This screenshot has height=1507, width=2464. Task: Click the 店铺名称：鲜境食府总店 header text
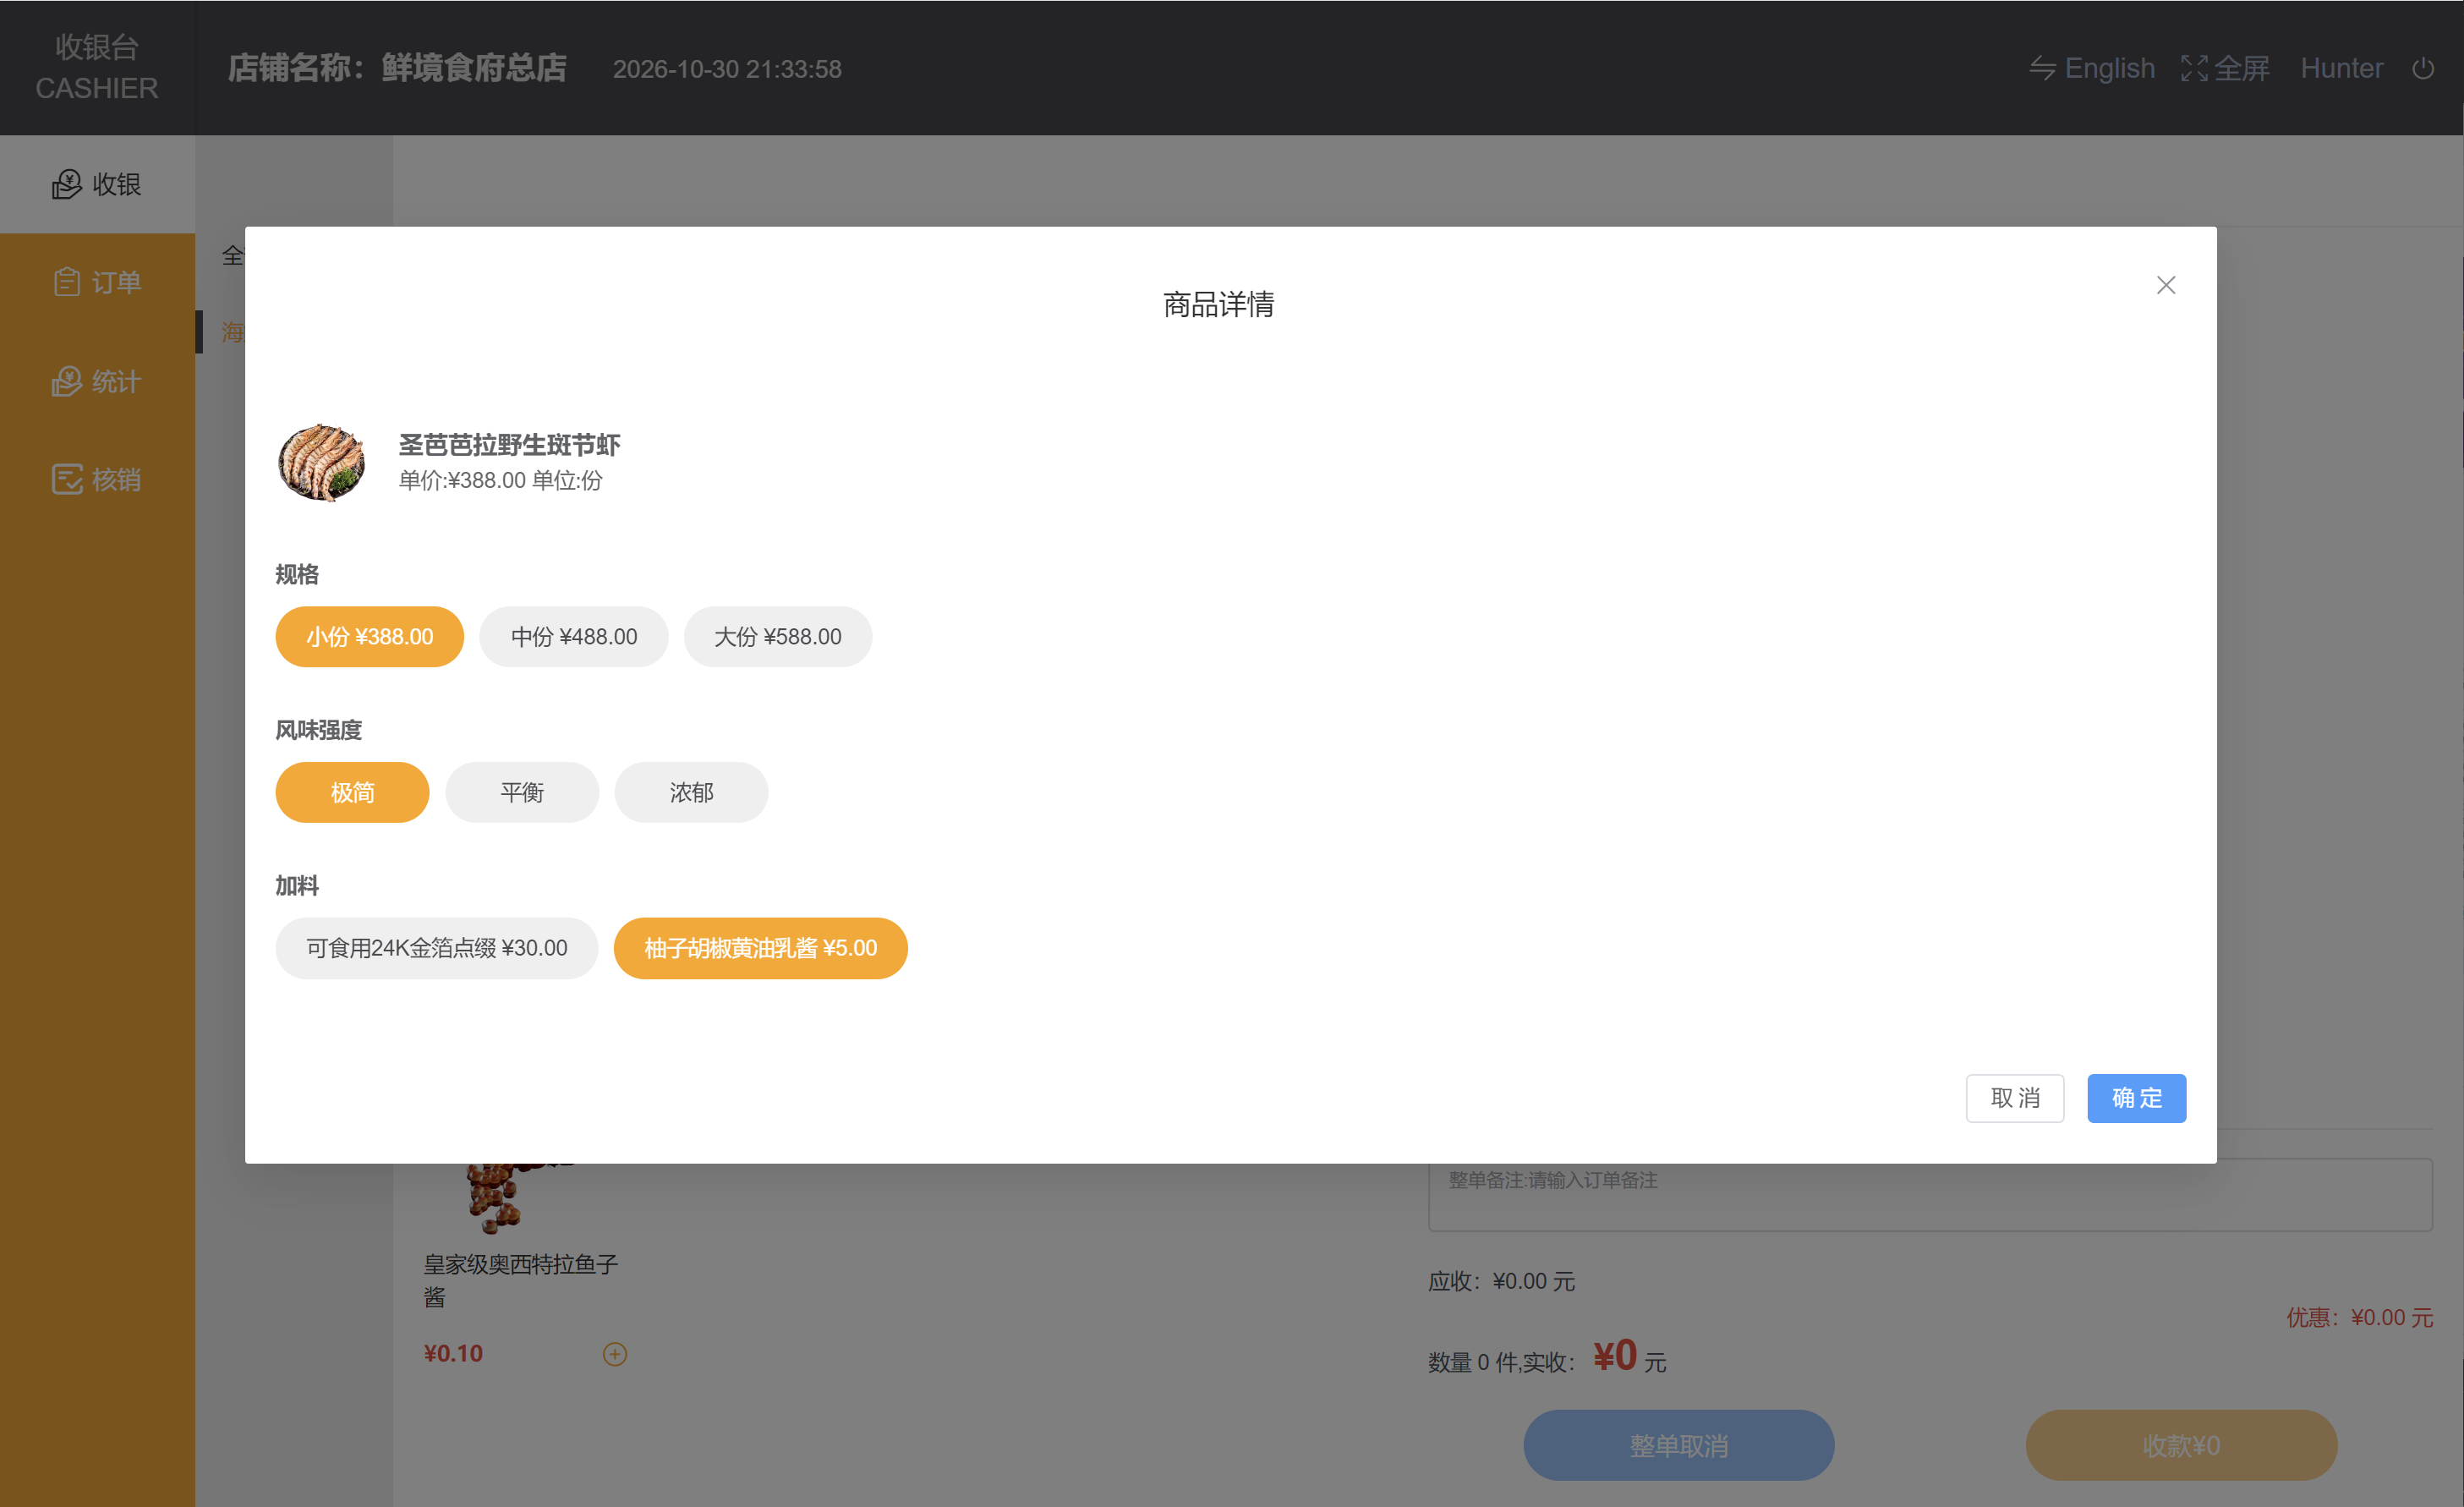(397, 68)
